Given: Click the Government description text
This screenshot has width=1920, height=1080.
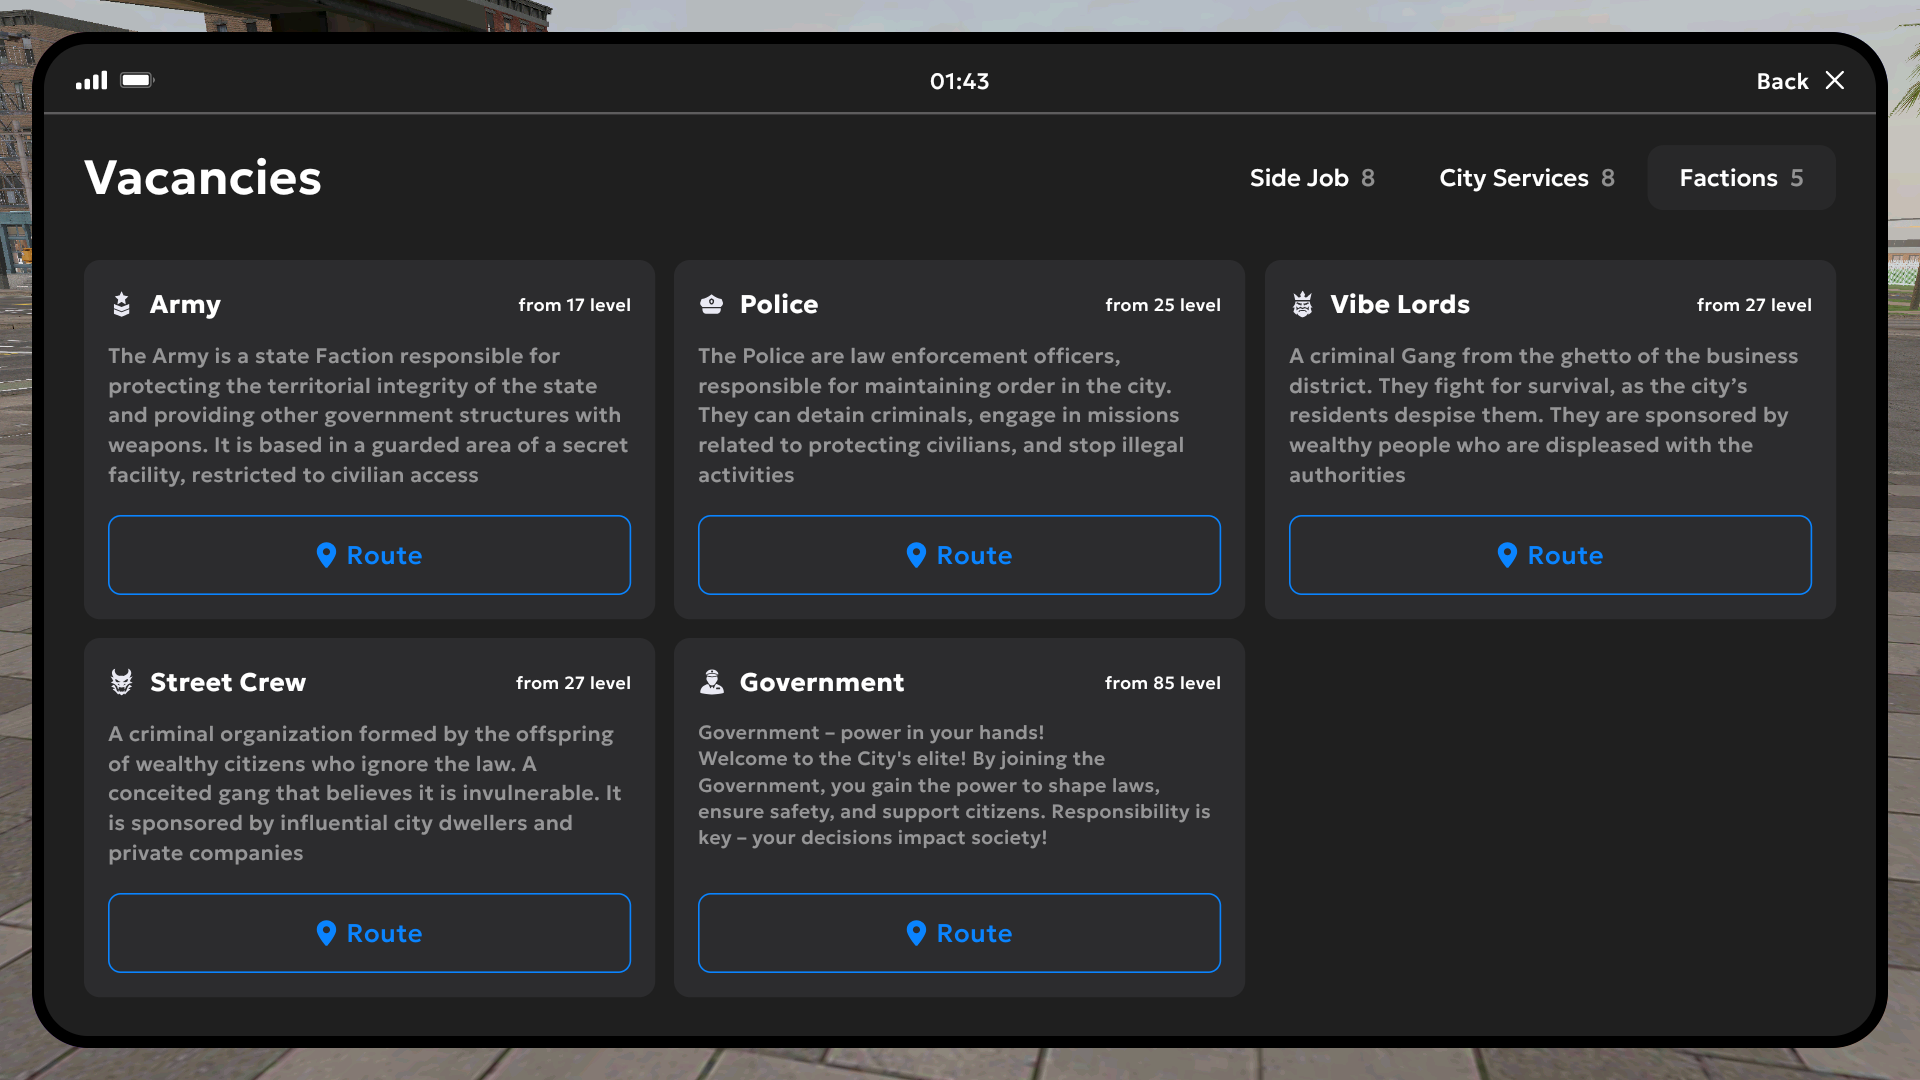Looking at the screenshot, I should [x=953, y=785].
